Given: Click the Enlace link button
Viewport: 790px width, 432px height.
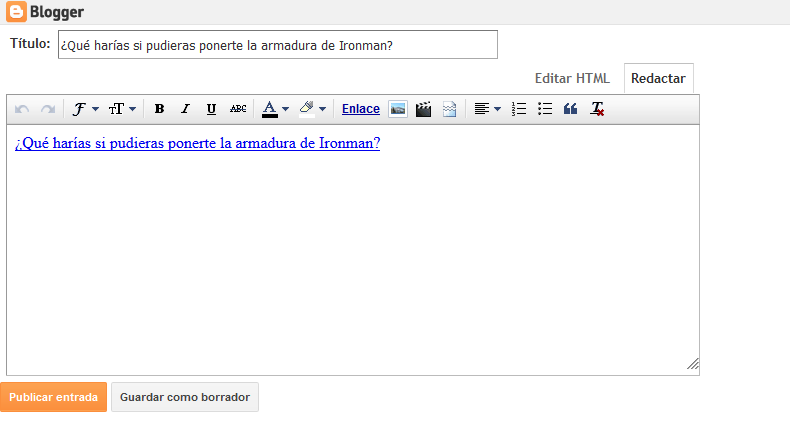Looking at the screenshot, I should (x=361, y=109).
